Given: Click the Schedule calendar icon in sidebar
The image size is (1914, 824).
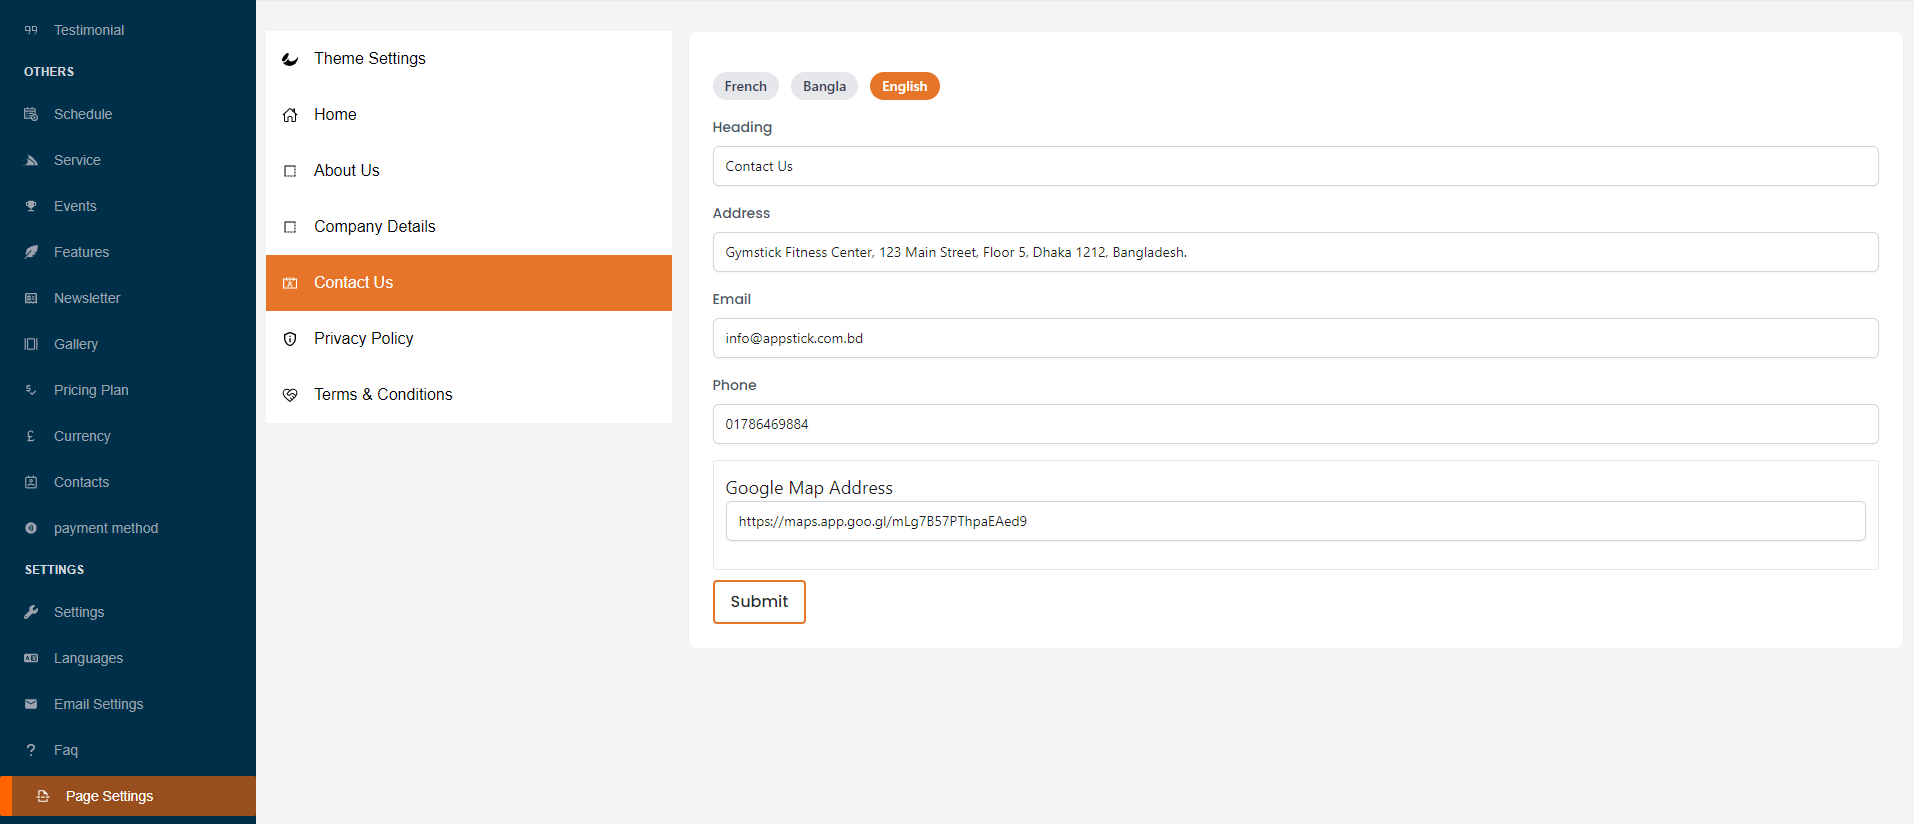Looking at the screenshot, I should pyautogui.click(x=31, y=114).
